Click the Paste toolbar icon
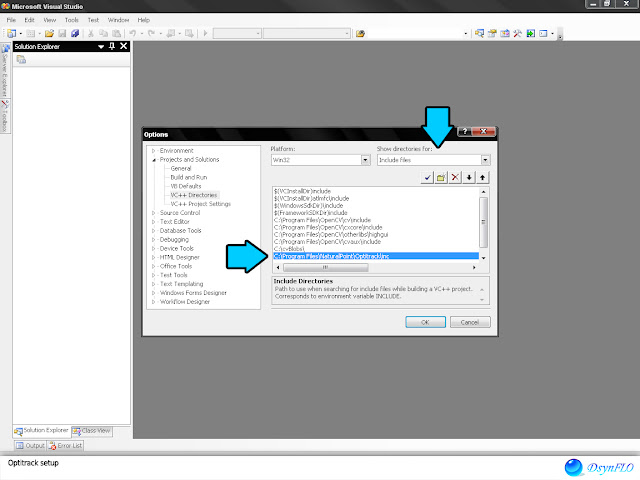640x480 pixels. tap(117, 33)
